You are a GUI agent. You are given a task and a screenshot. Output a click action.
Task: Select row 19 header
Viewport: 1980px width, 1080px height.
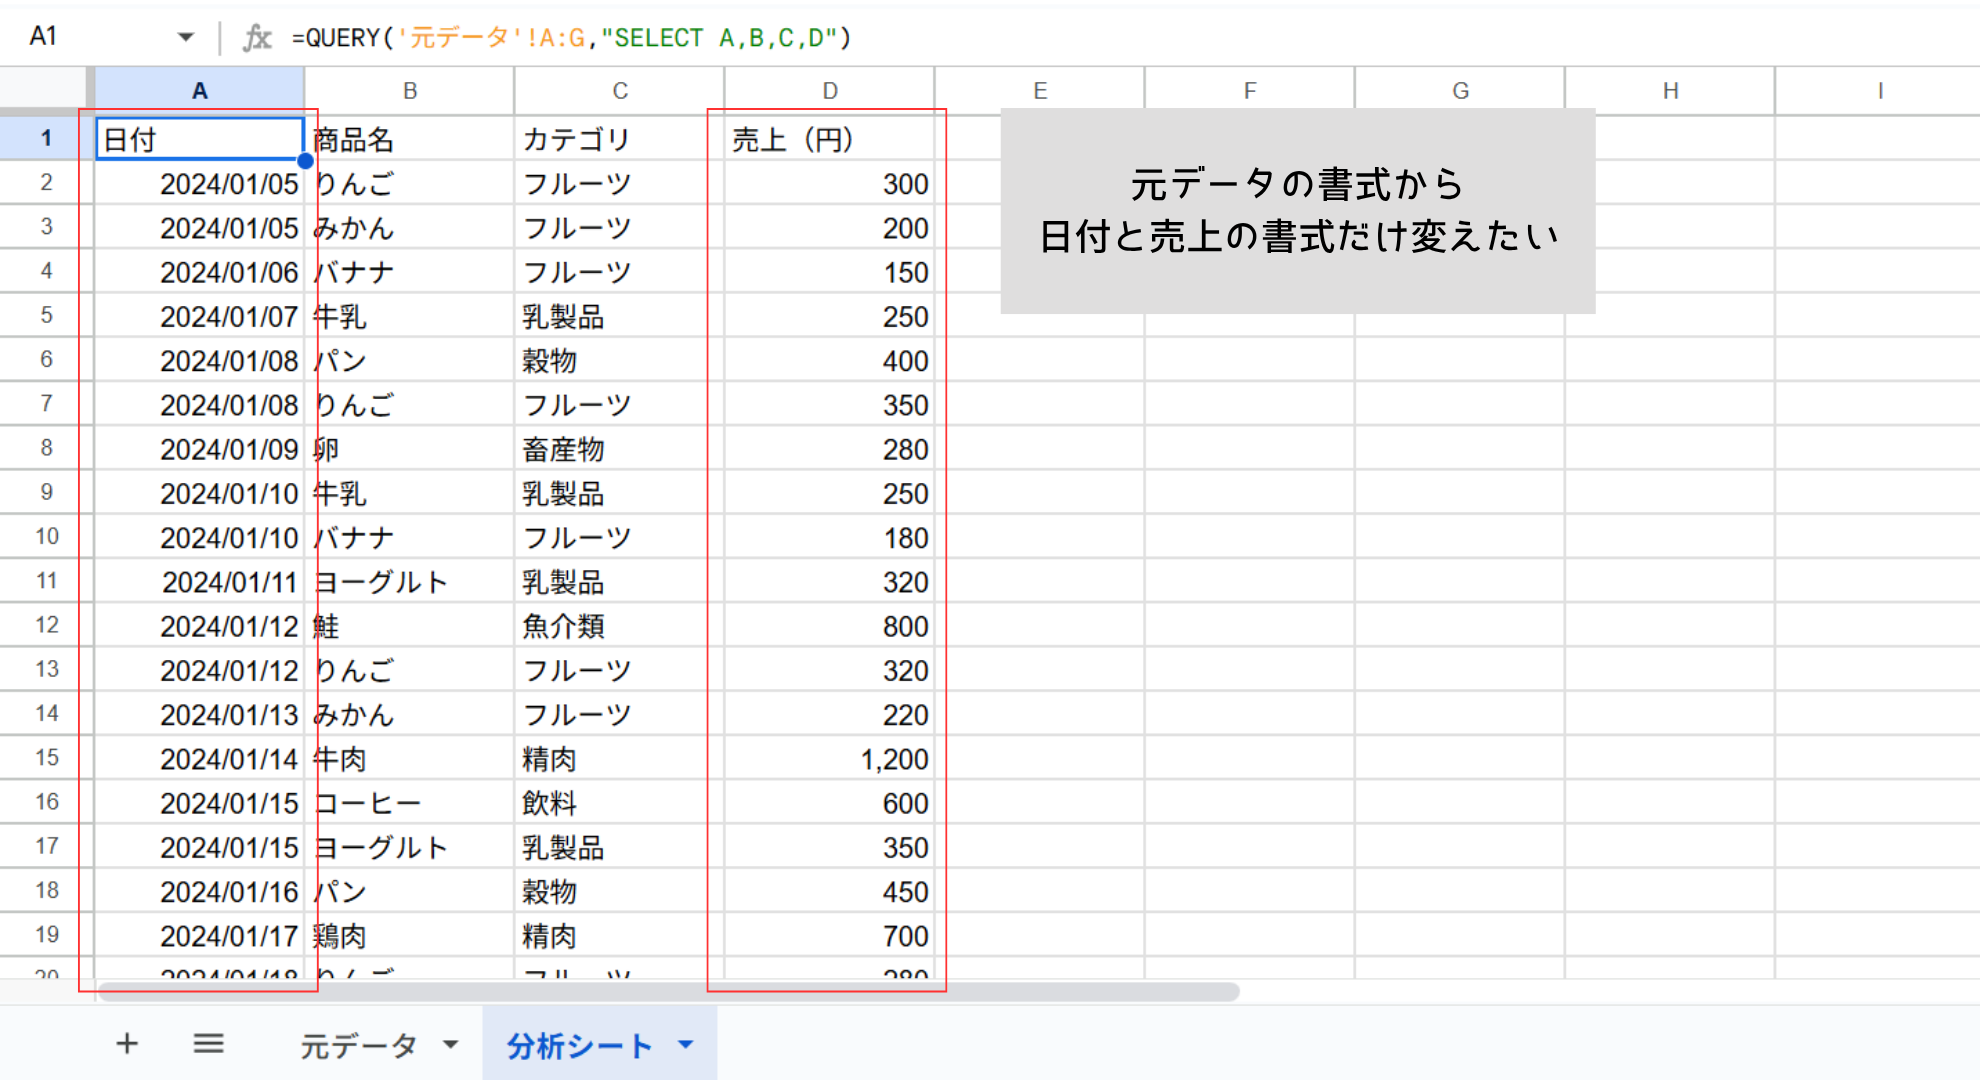46,934
